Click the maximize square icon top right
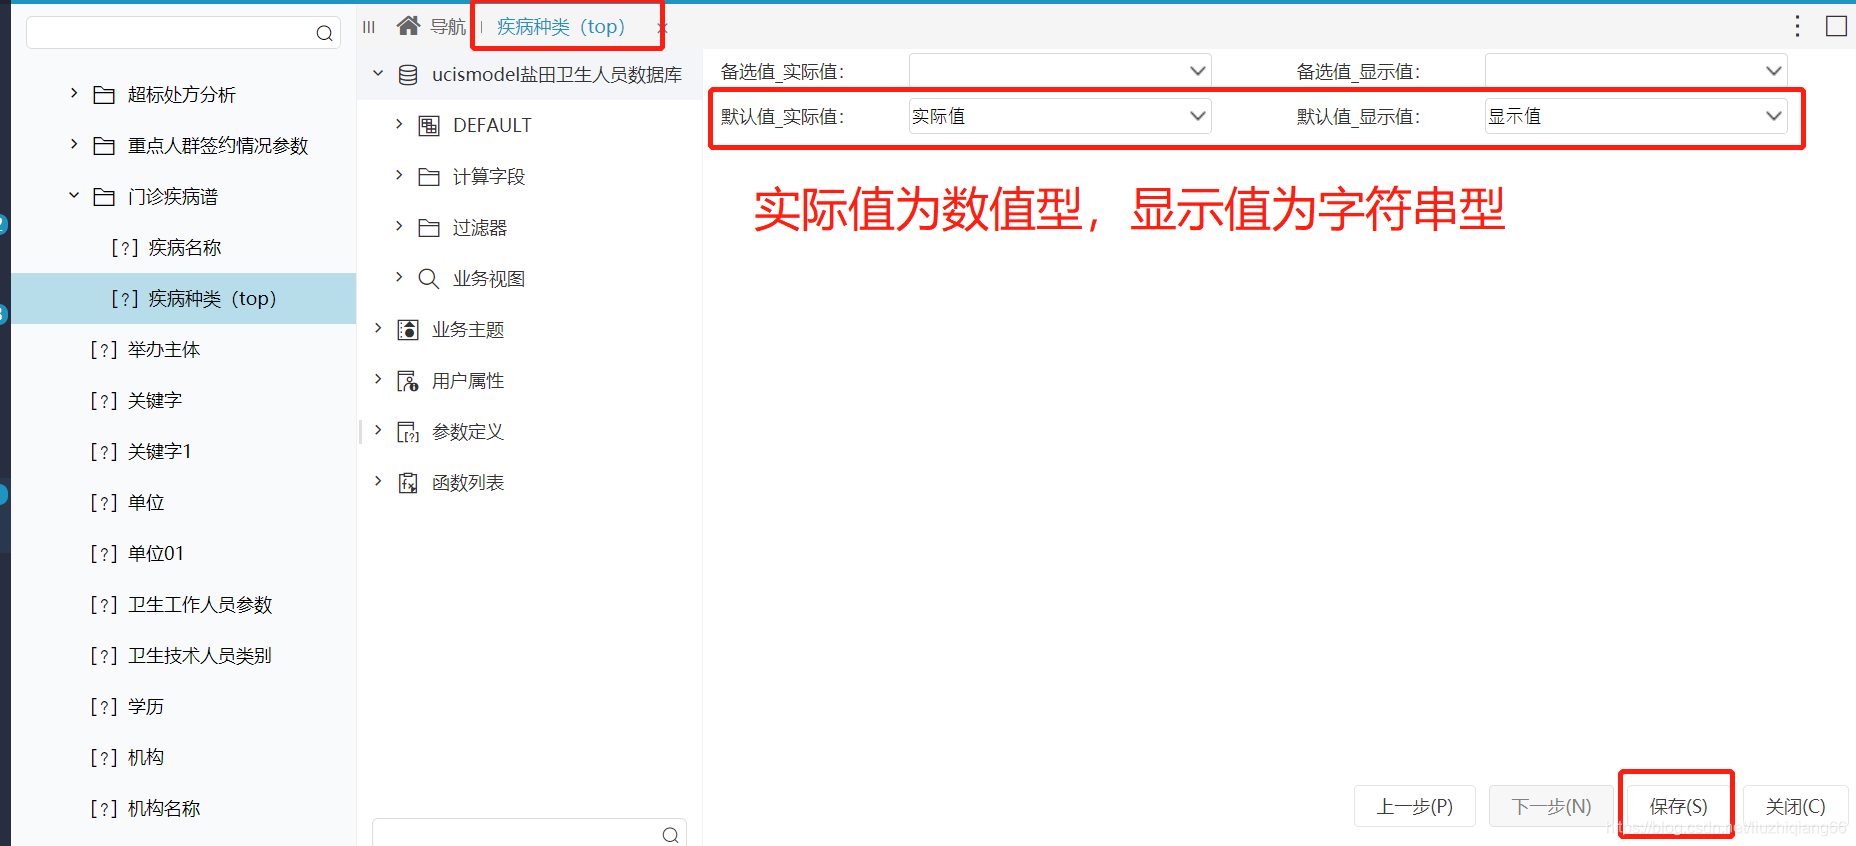1856x846 pixels. click(x=1836, y=26)
